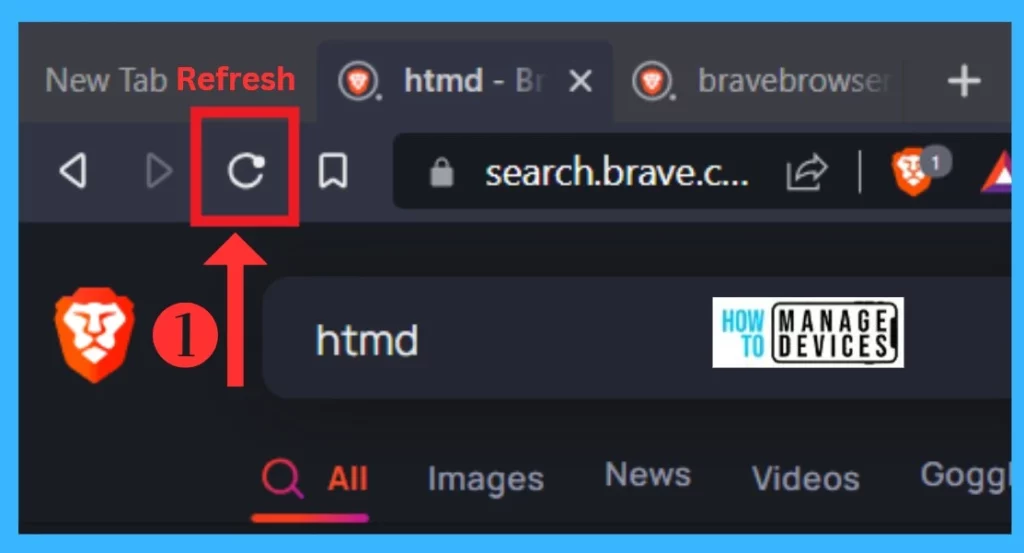Click the htmd search input field
The width and height of the screenshot is (1024, 553).
(x=636, y=338)
